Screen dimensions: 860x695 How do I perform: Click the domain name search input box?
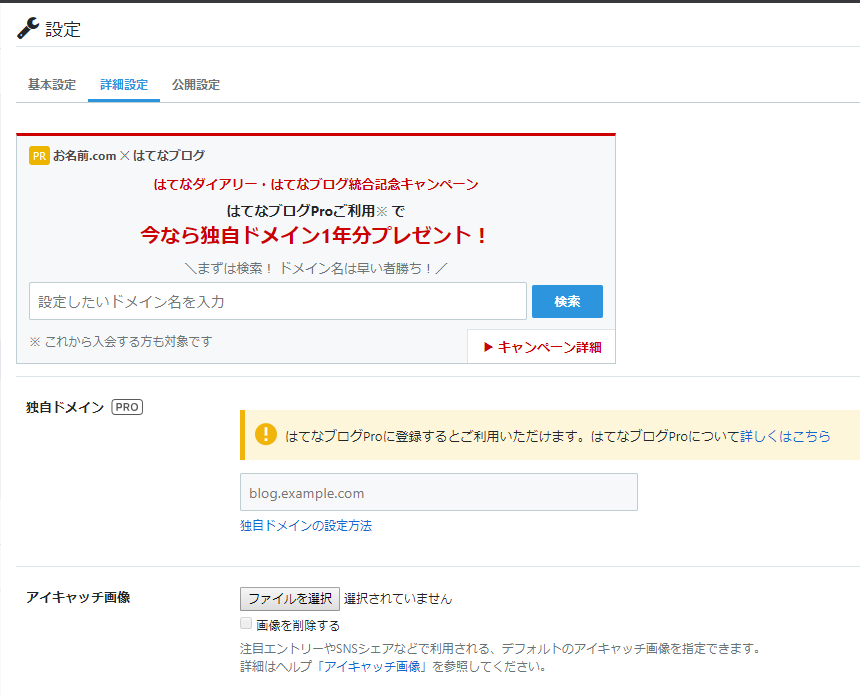(x=277, y=301)
